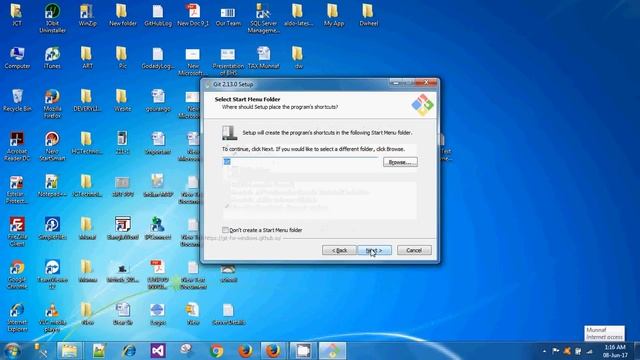Switch to Git Setup taskbar button
Viewport: 640px width, 360px height.
point(332,351)
